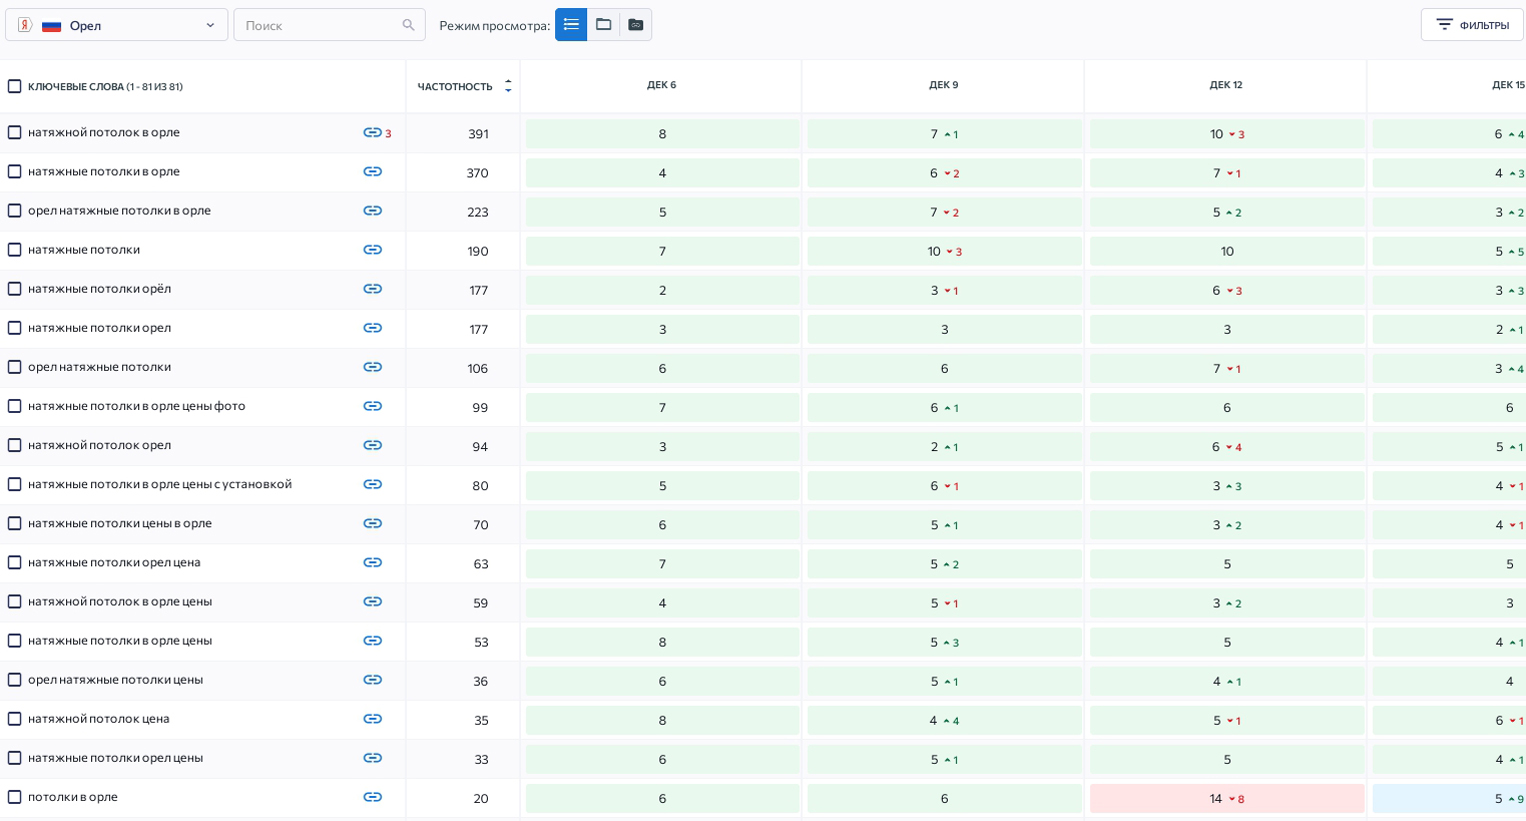The height and width of the screenshot is (821, 1526).
Task: Click the ДЕК 15 column header
Action: pyautogui.click(x=1508, y=85)
